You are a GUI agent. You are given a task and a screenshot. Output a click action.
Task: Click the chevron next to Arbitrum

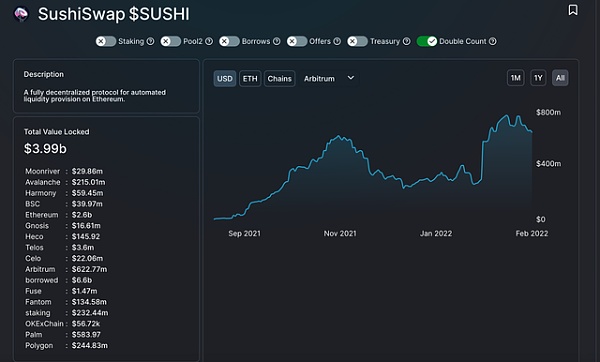click(351, 78)
